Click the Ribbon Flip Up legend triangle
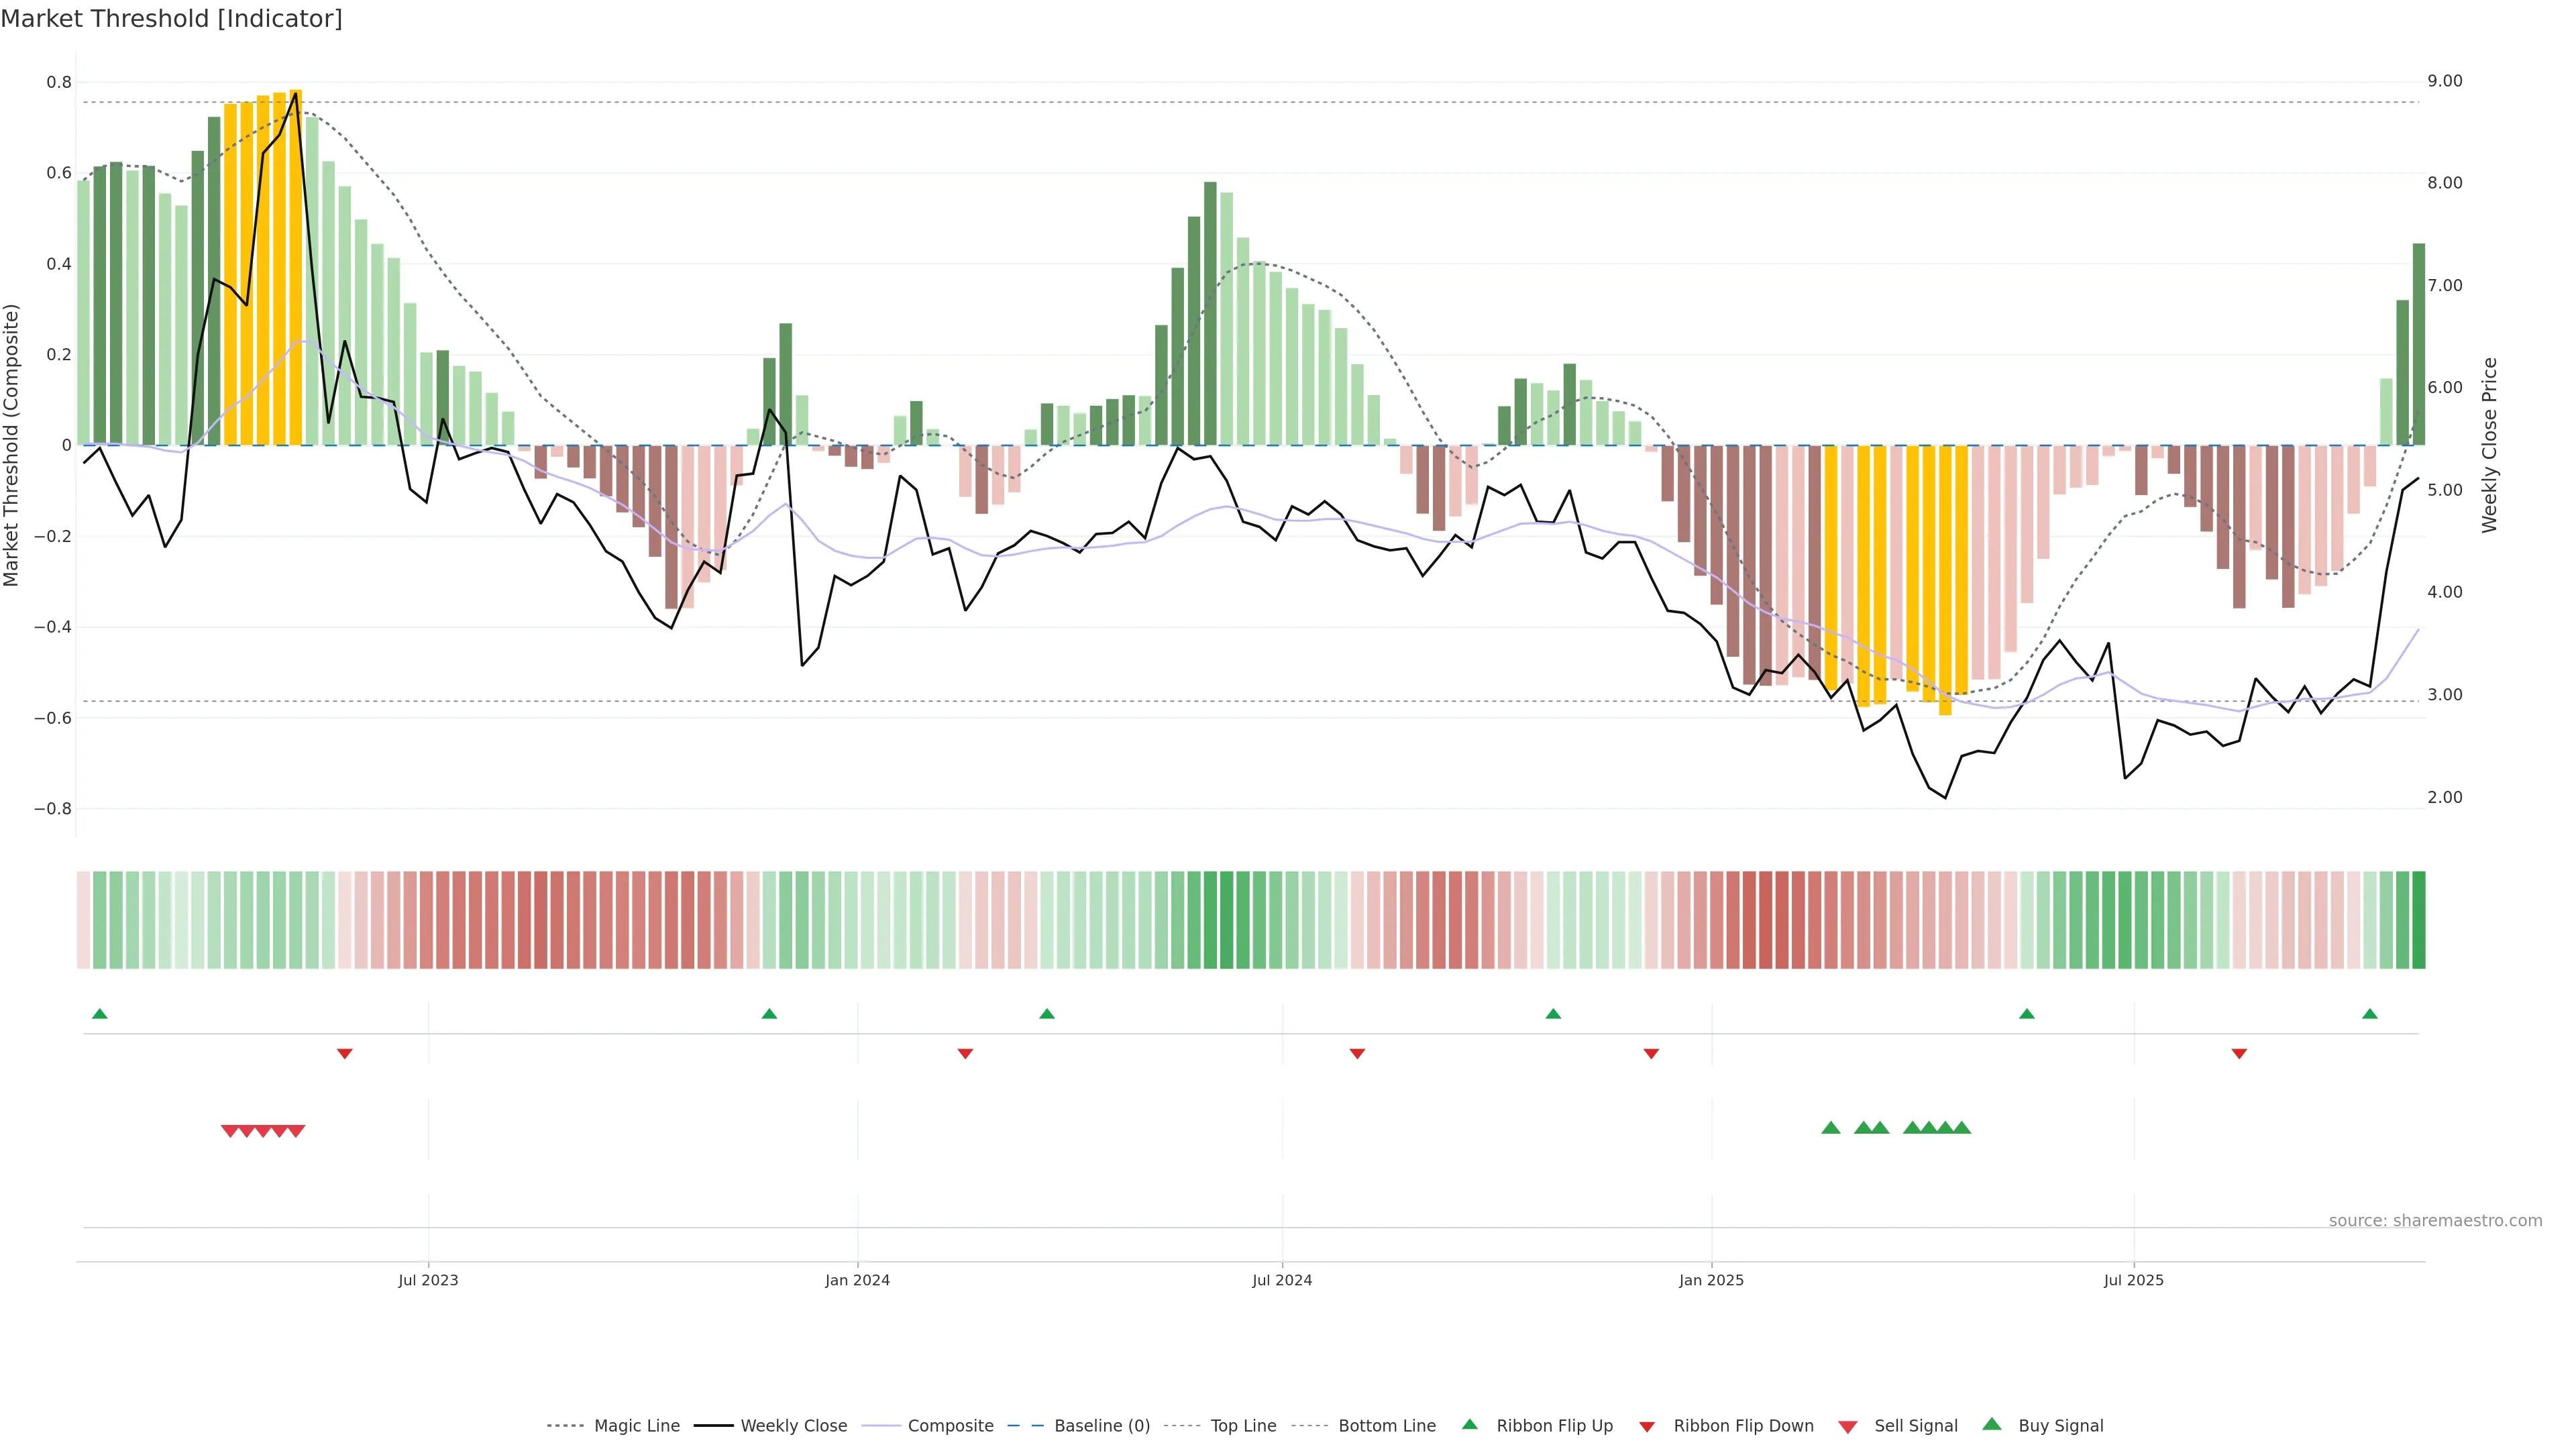This screenshot has width=2576, height=1449. 1469,1424
